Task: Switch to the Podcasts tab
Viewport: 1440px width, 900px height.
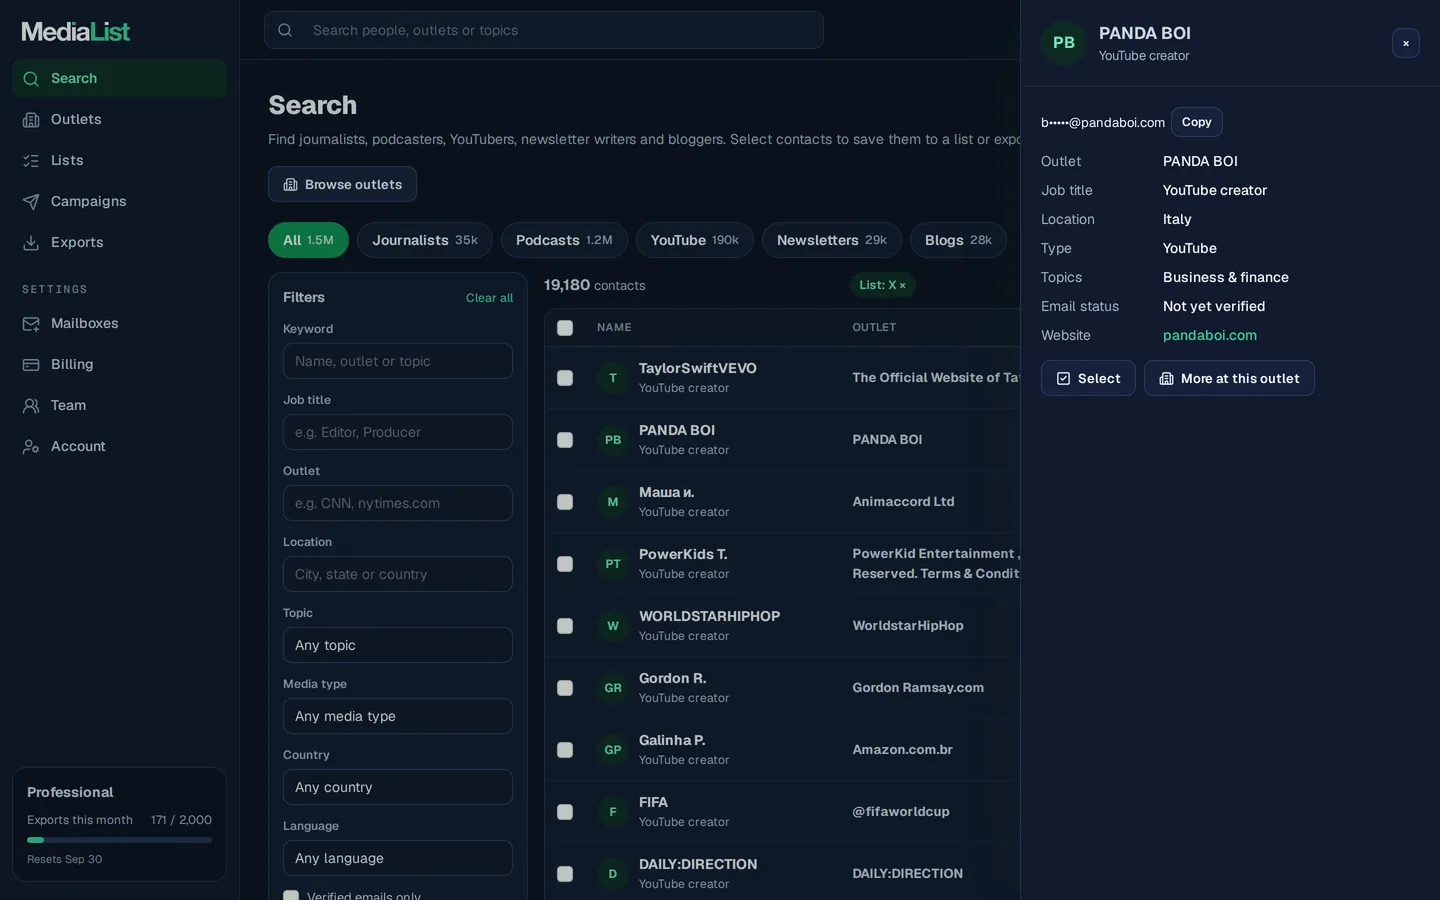Action: 564,240
